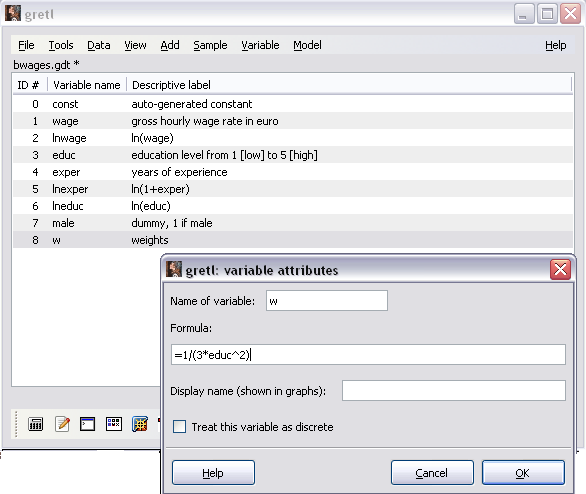Check Treat this variable as discrete
This screenshot has width=586, height=494.
pyautogui.click(x=179, y=426)
